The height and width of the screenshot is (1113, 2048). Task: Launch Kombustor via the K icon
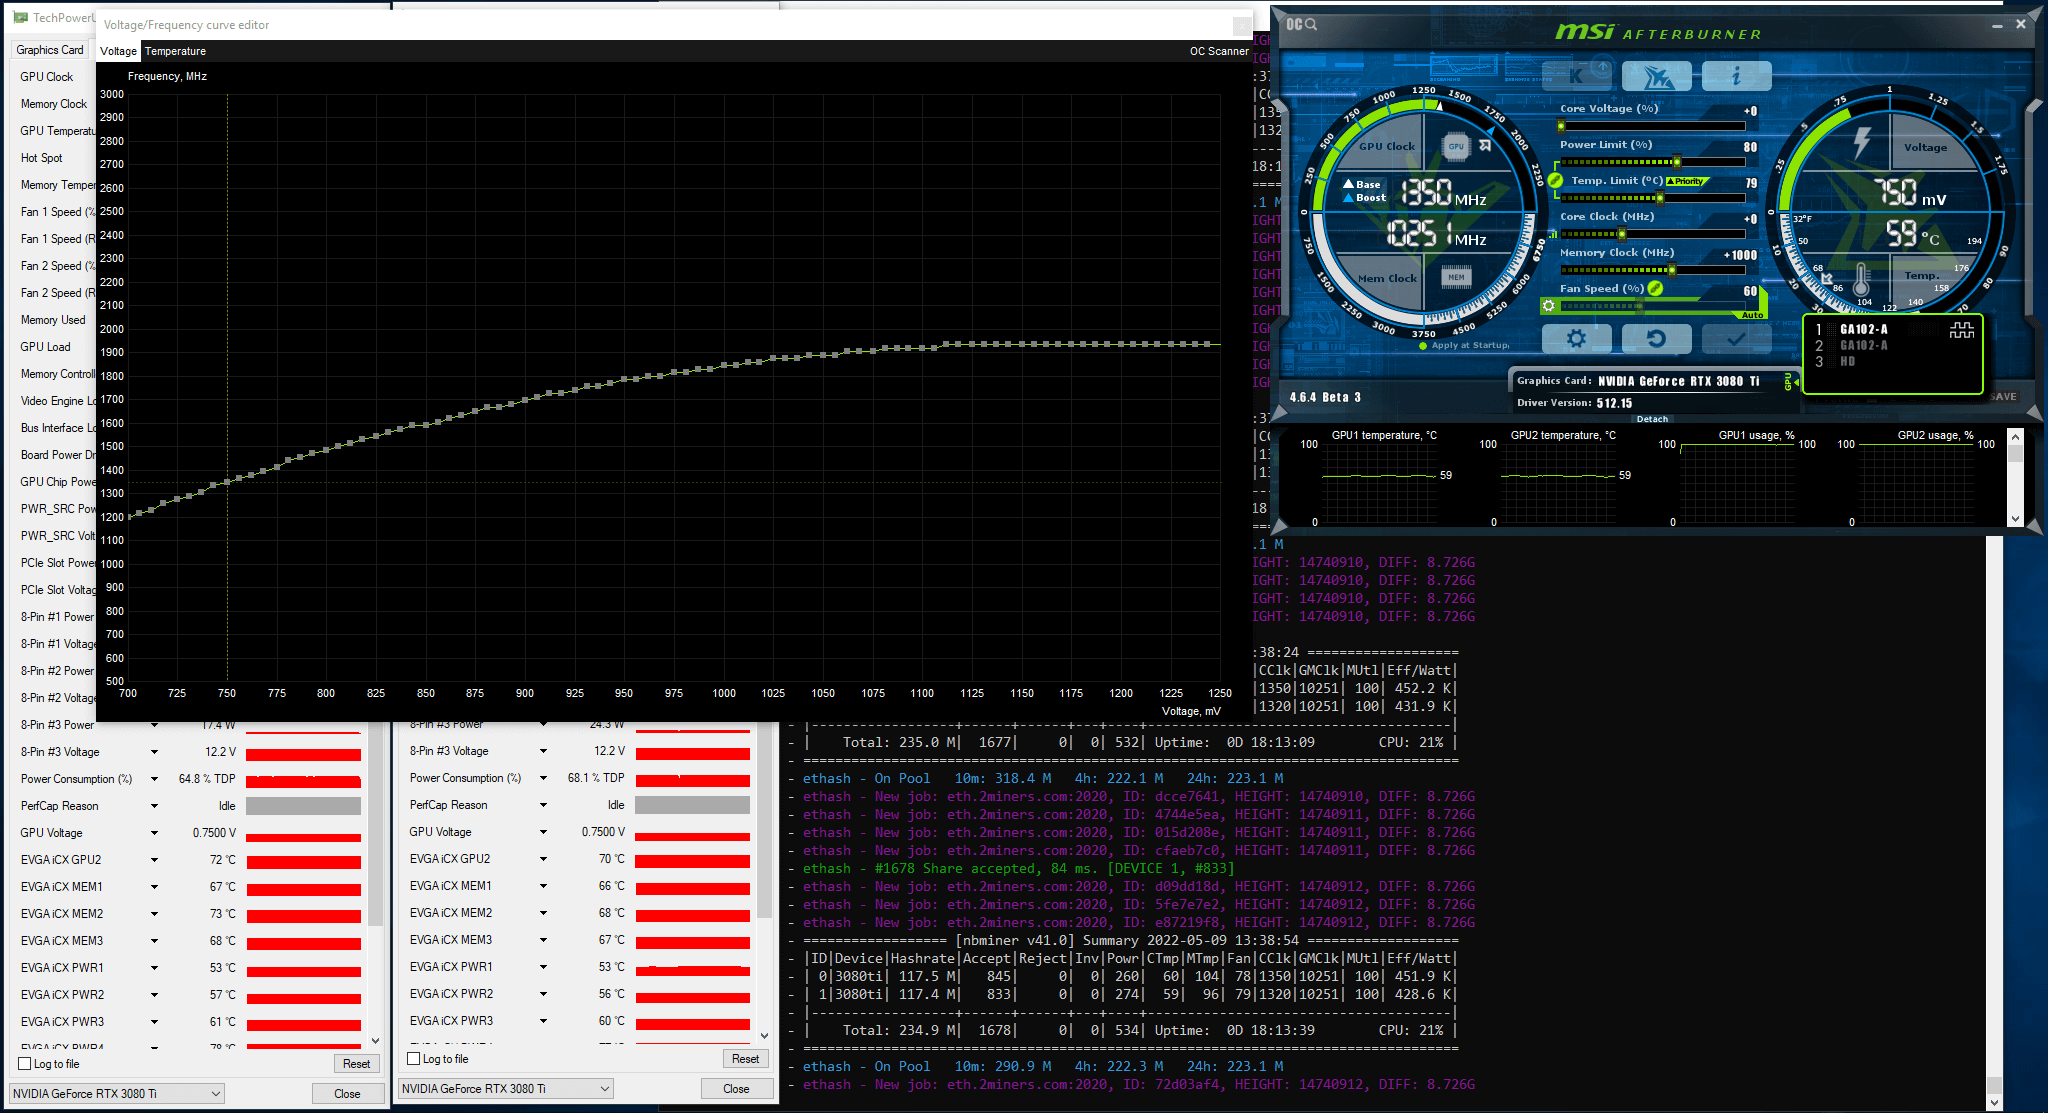(x=1575, y=75)
